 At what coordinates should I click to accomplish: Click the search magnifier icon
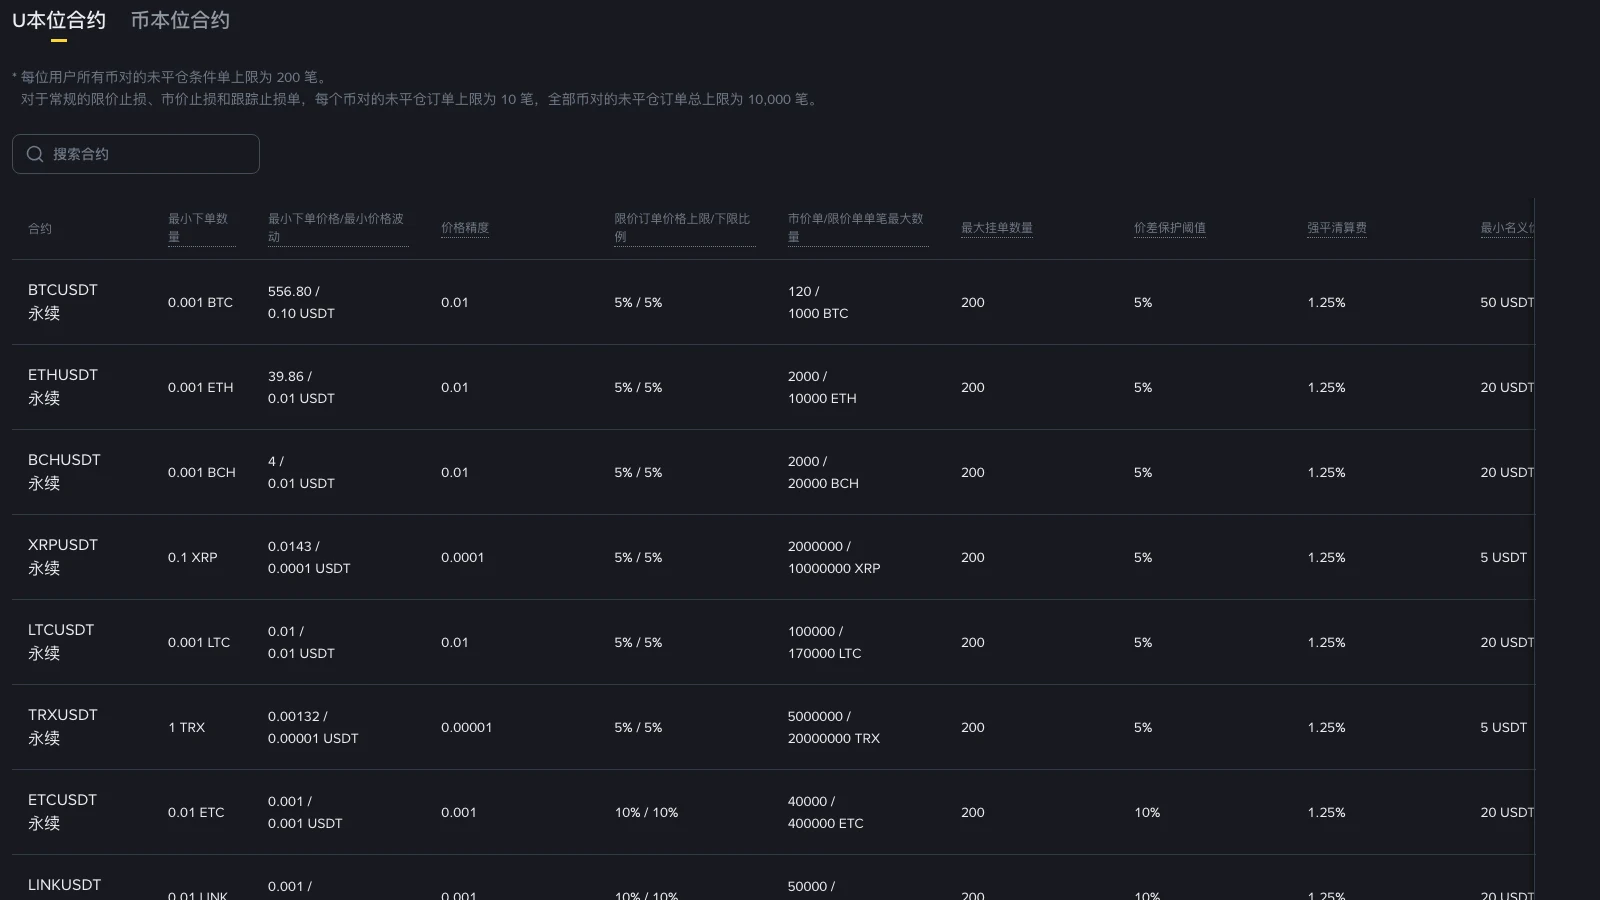click(35, 154)
